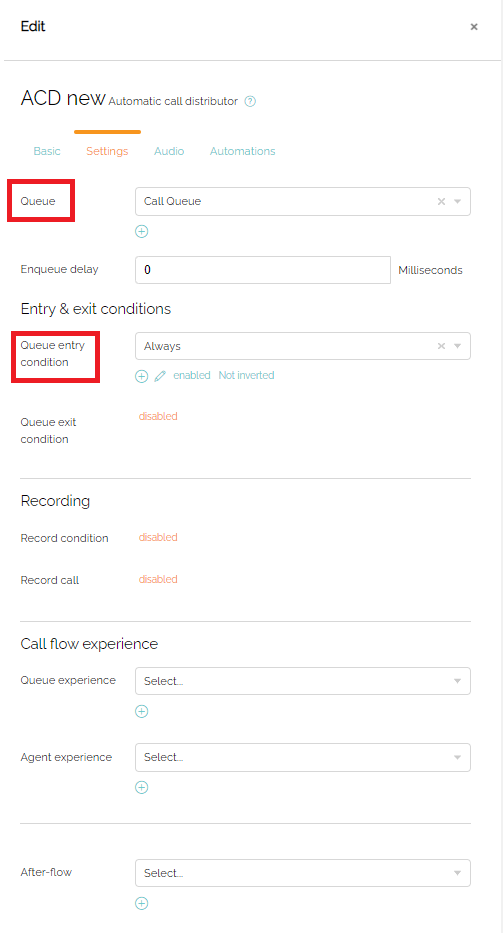
Task: Add a new agent experience
Action: pos(142,787)
